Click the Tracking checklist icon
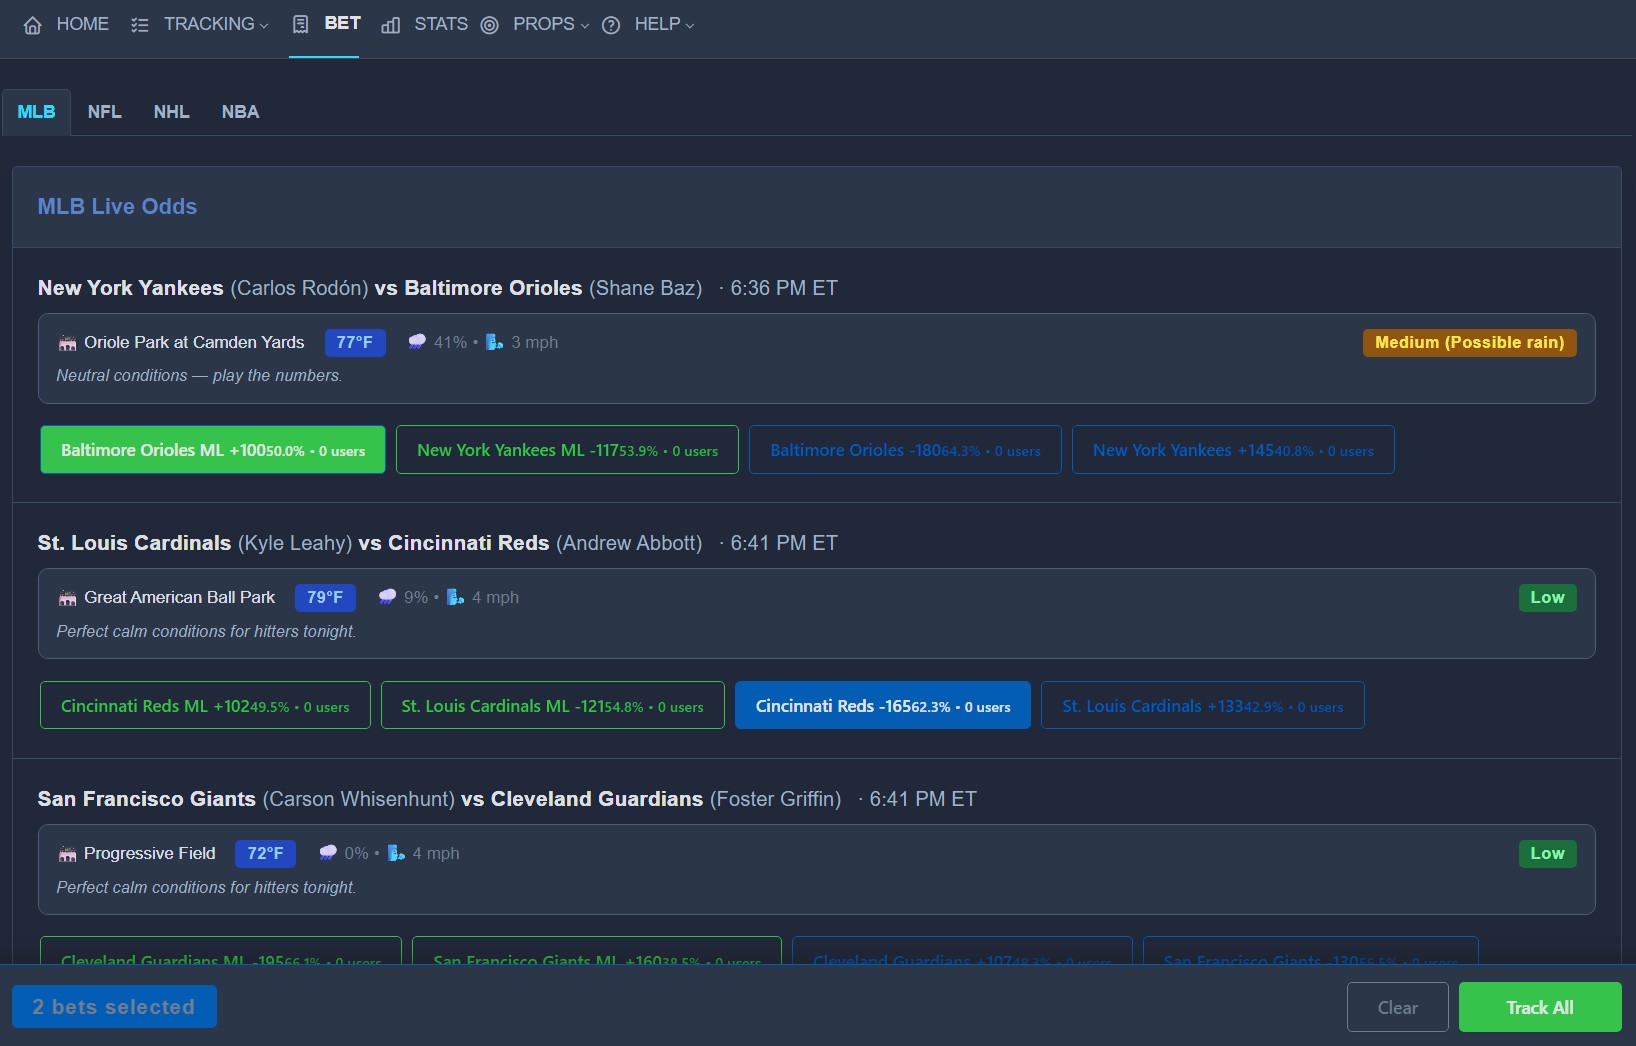This screenshot has height=1046, width=1636. (140, 25)
